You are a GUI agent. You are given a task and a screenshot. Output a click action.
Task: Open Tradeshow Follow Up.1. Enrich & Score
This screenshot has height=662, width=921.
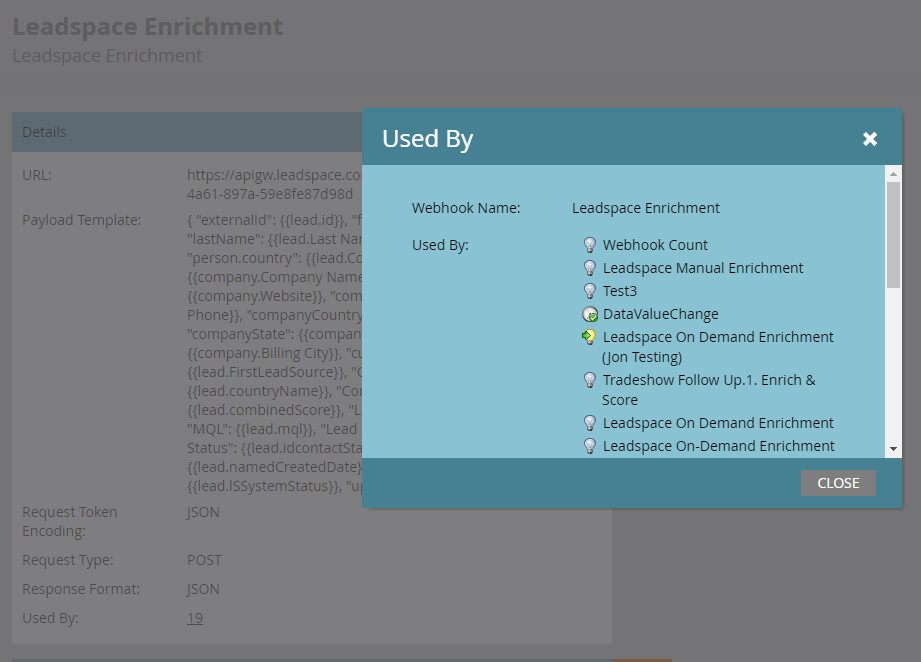709,390
